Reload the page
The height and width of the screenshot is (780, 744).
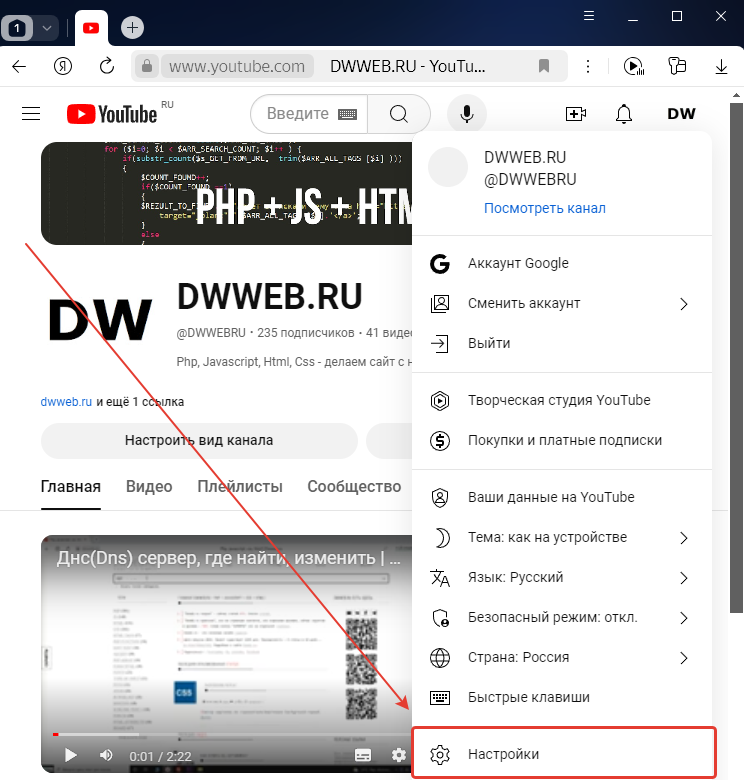click(106, 66)
